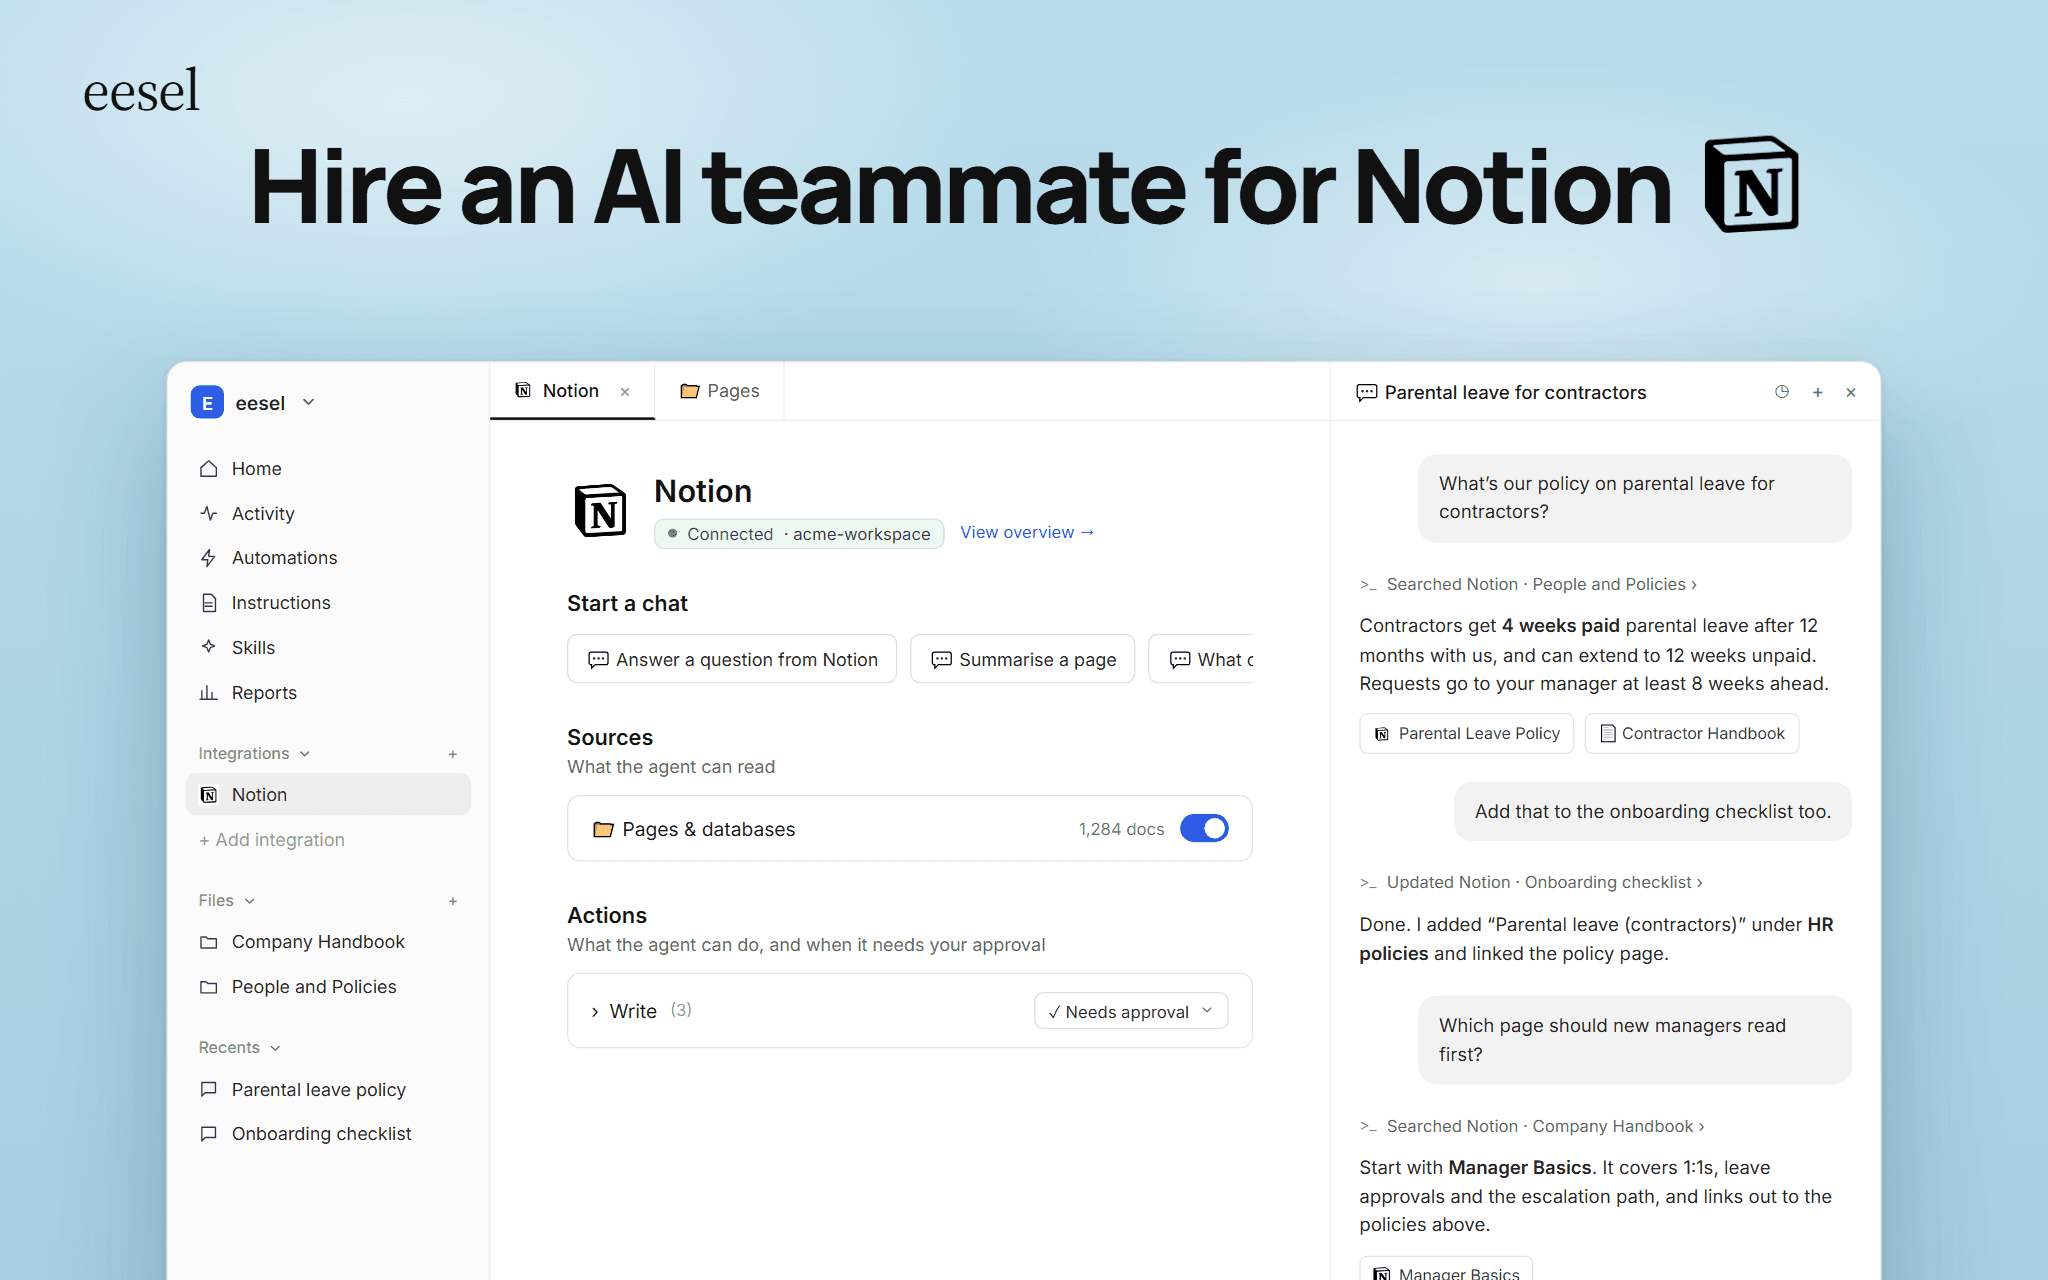Screen dimensions: 2048x1280
Task: Close the Parental leave chat panel
Action: [1851, 392]
